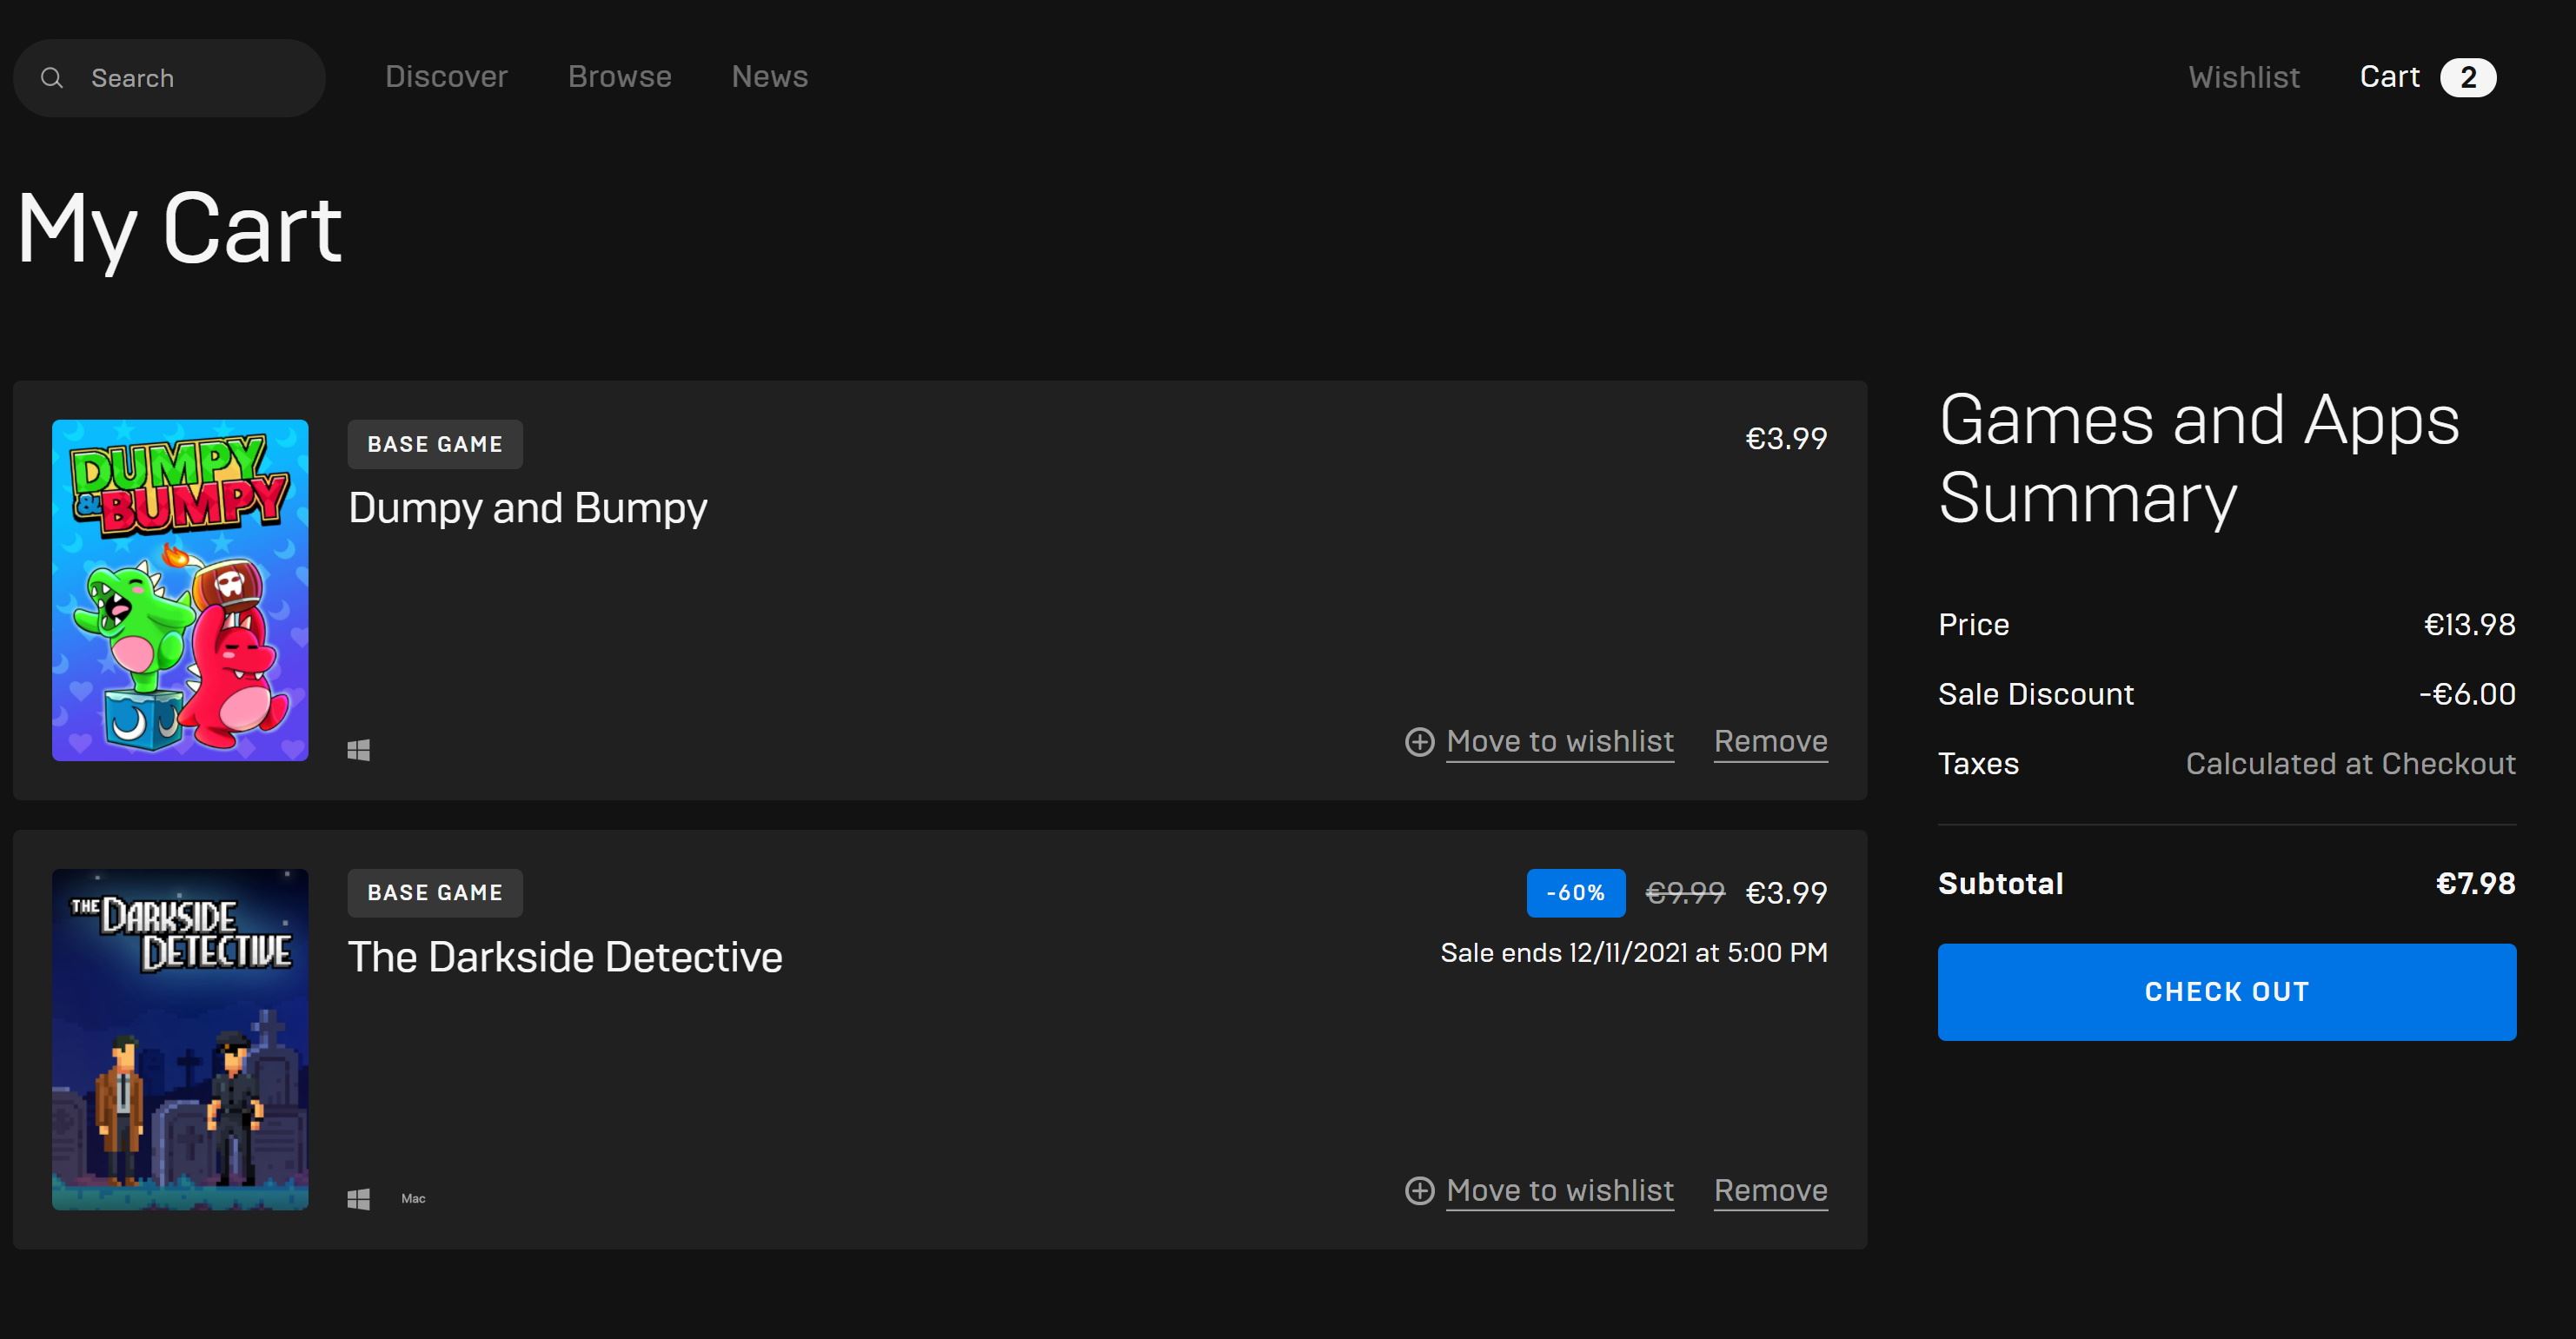This screenshot has width=2576, height=1339.
Task: Click the Dumpy and Bumpy €3.99 price
Action: (1786, 439)
